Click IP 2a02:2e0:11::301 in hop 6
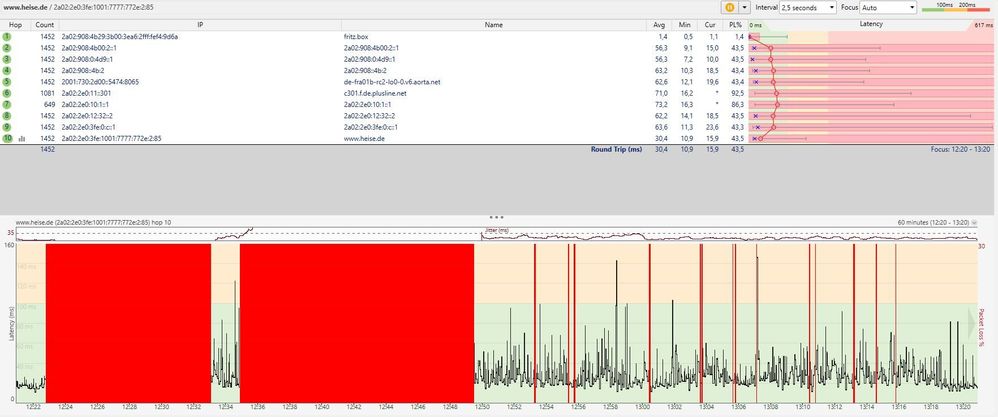The width and height of the screenshot is (998, 417). point(87,94)
